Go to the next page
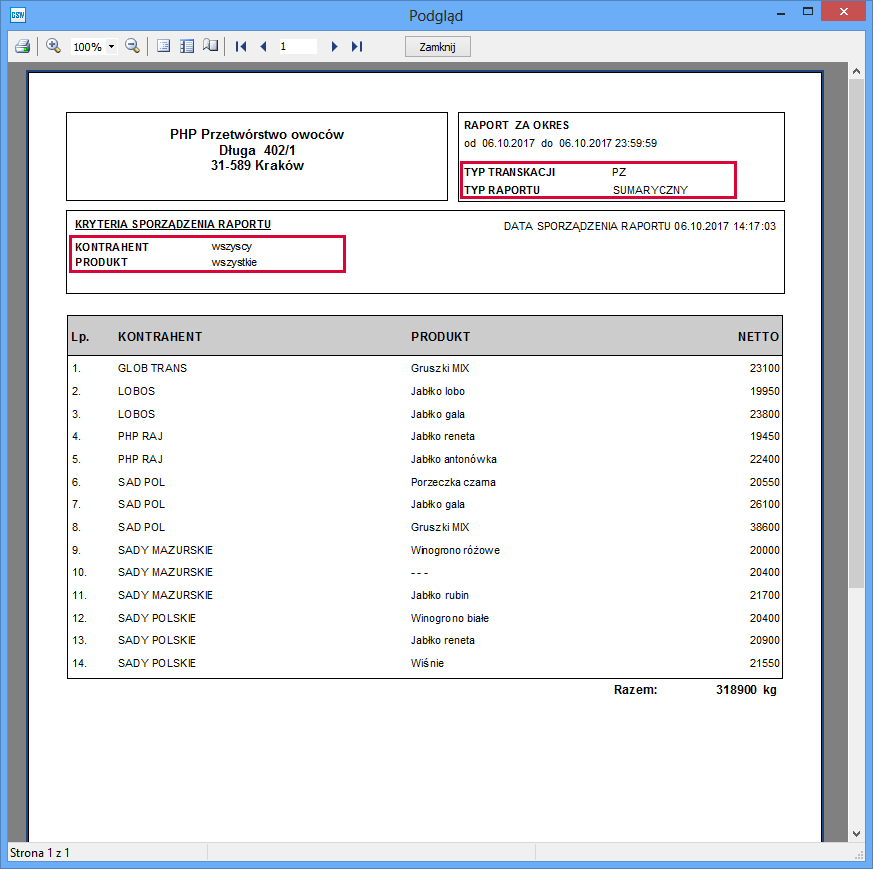 click(x=334, y=46)
